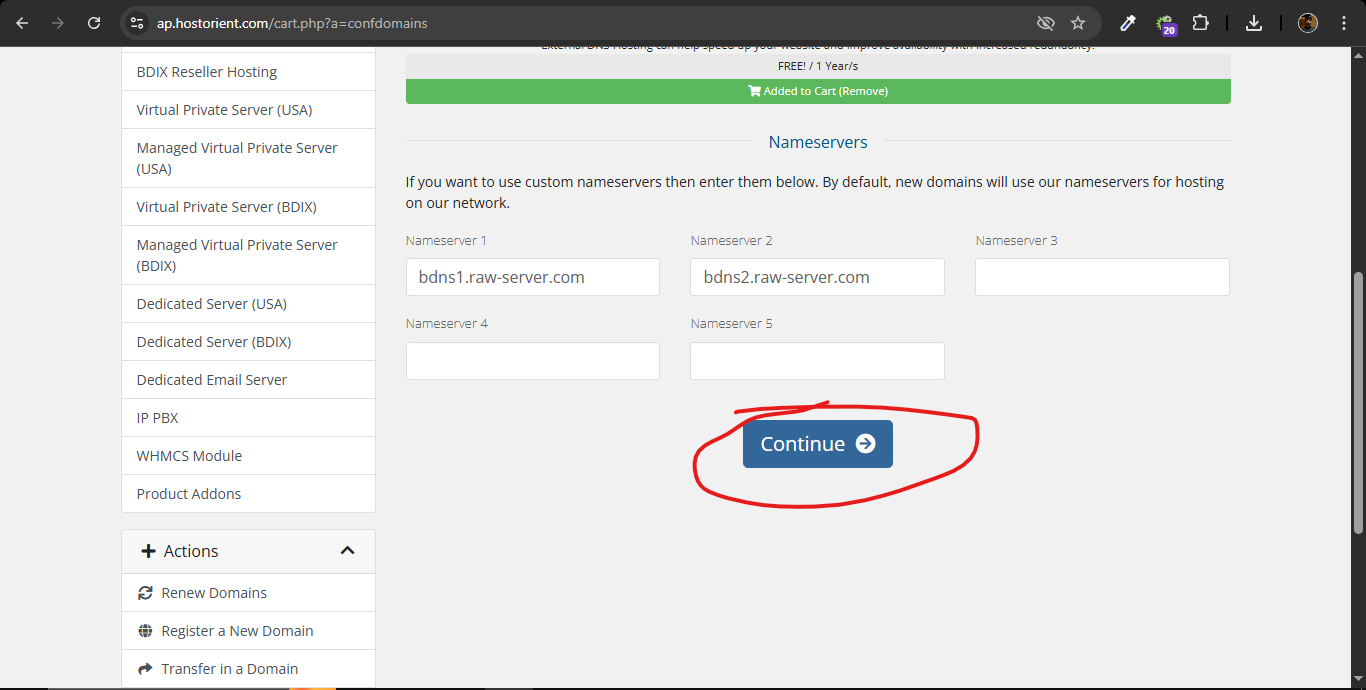
Task: Click the page vertical scrollbar thumb
Action: (x=1358, y=400)
